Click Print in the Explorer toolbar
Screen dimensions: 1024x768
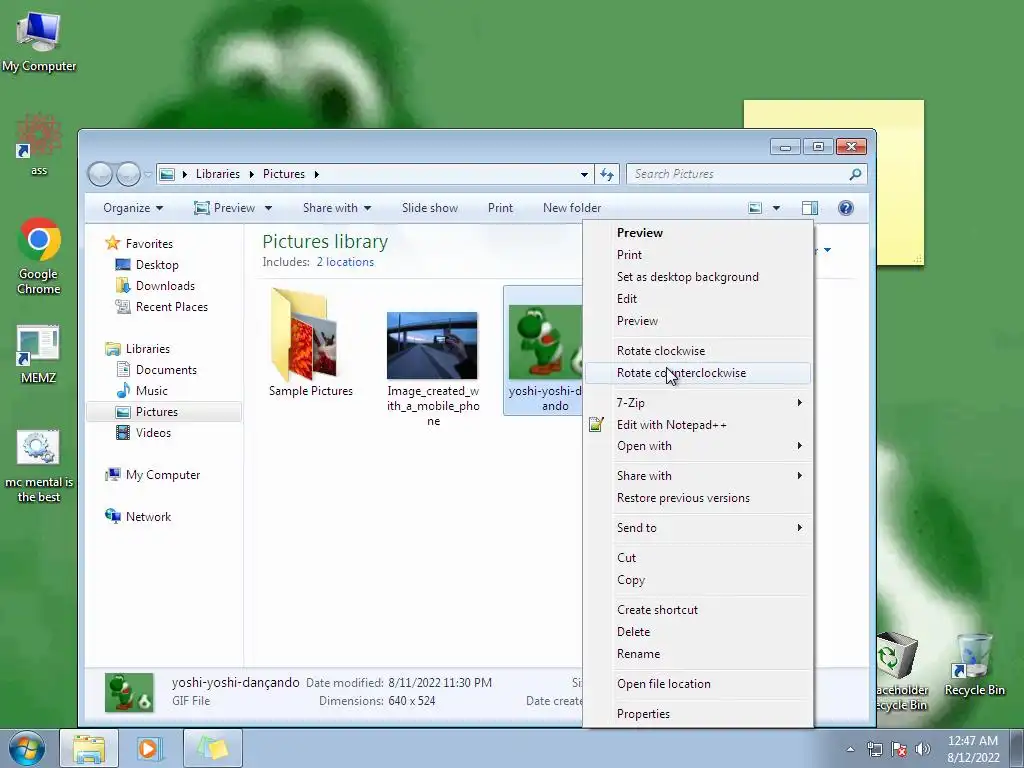pos(500,208)
